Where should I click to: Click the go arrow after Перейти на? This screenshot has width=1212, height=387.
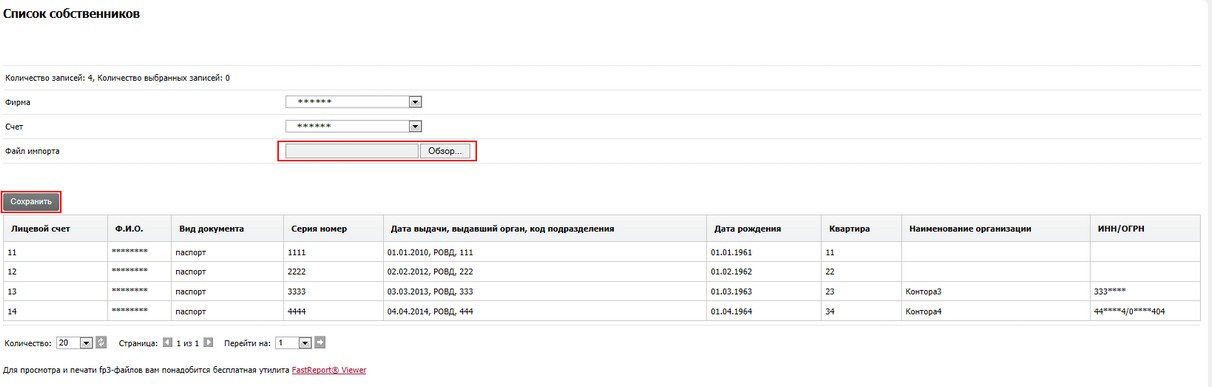click(x=320, y=343)
